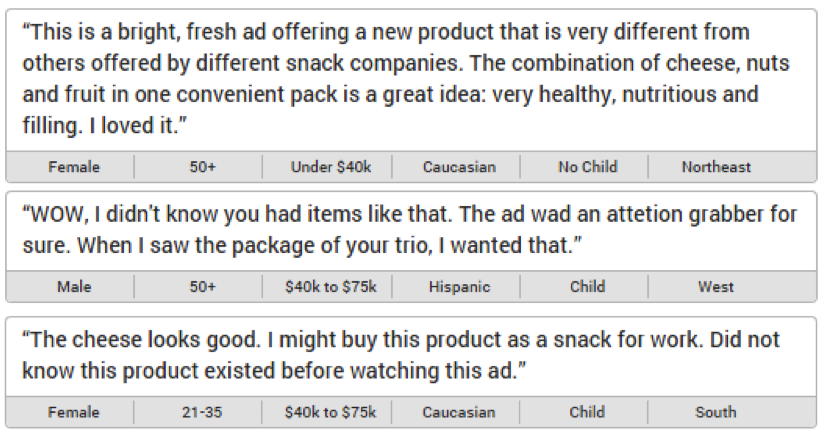Image resolution: width=826 pixels, height=437 pixels.
Task: Click 'Child' tag in second testimonial
Action: pos(587,287)
